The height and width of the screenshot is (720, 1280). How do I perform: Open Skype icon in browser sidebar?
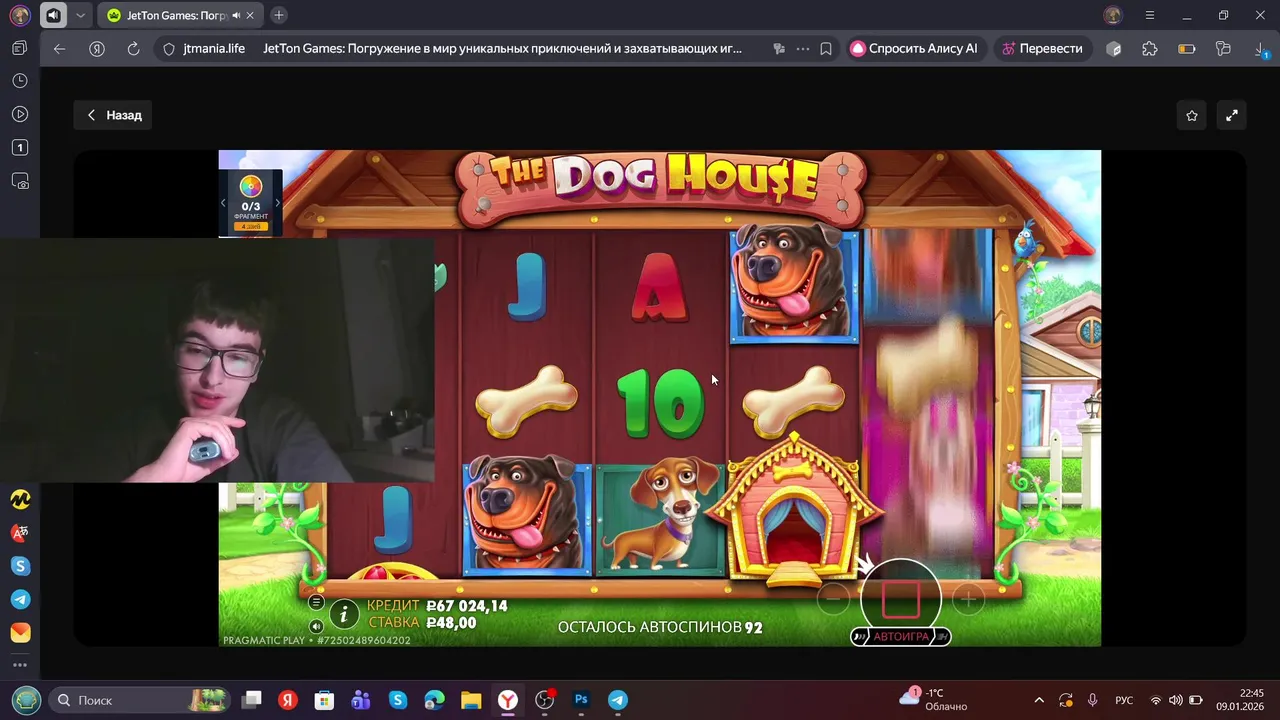pos(20,566)
